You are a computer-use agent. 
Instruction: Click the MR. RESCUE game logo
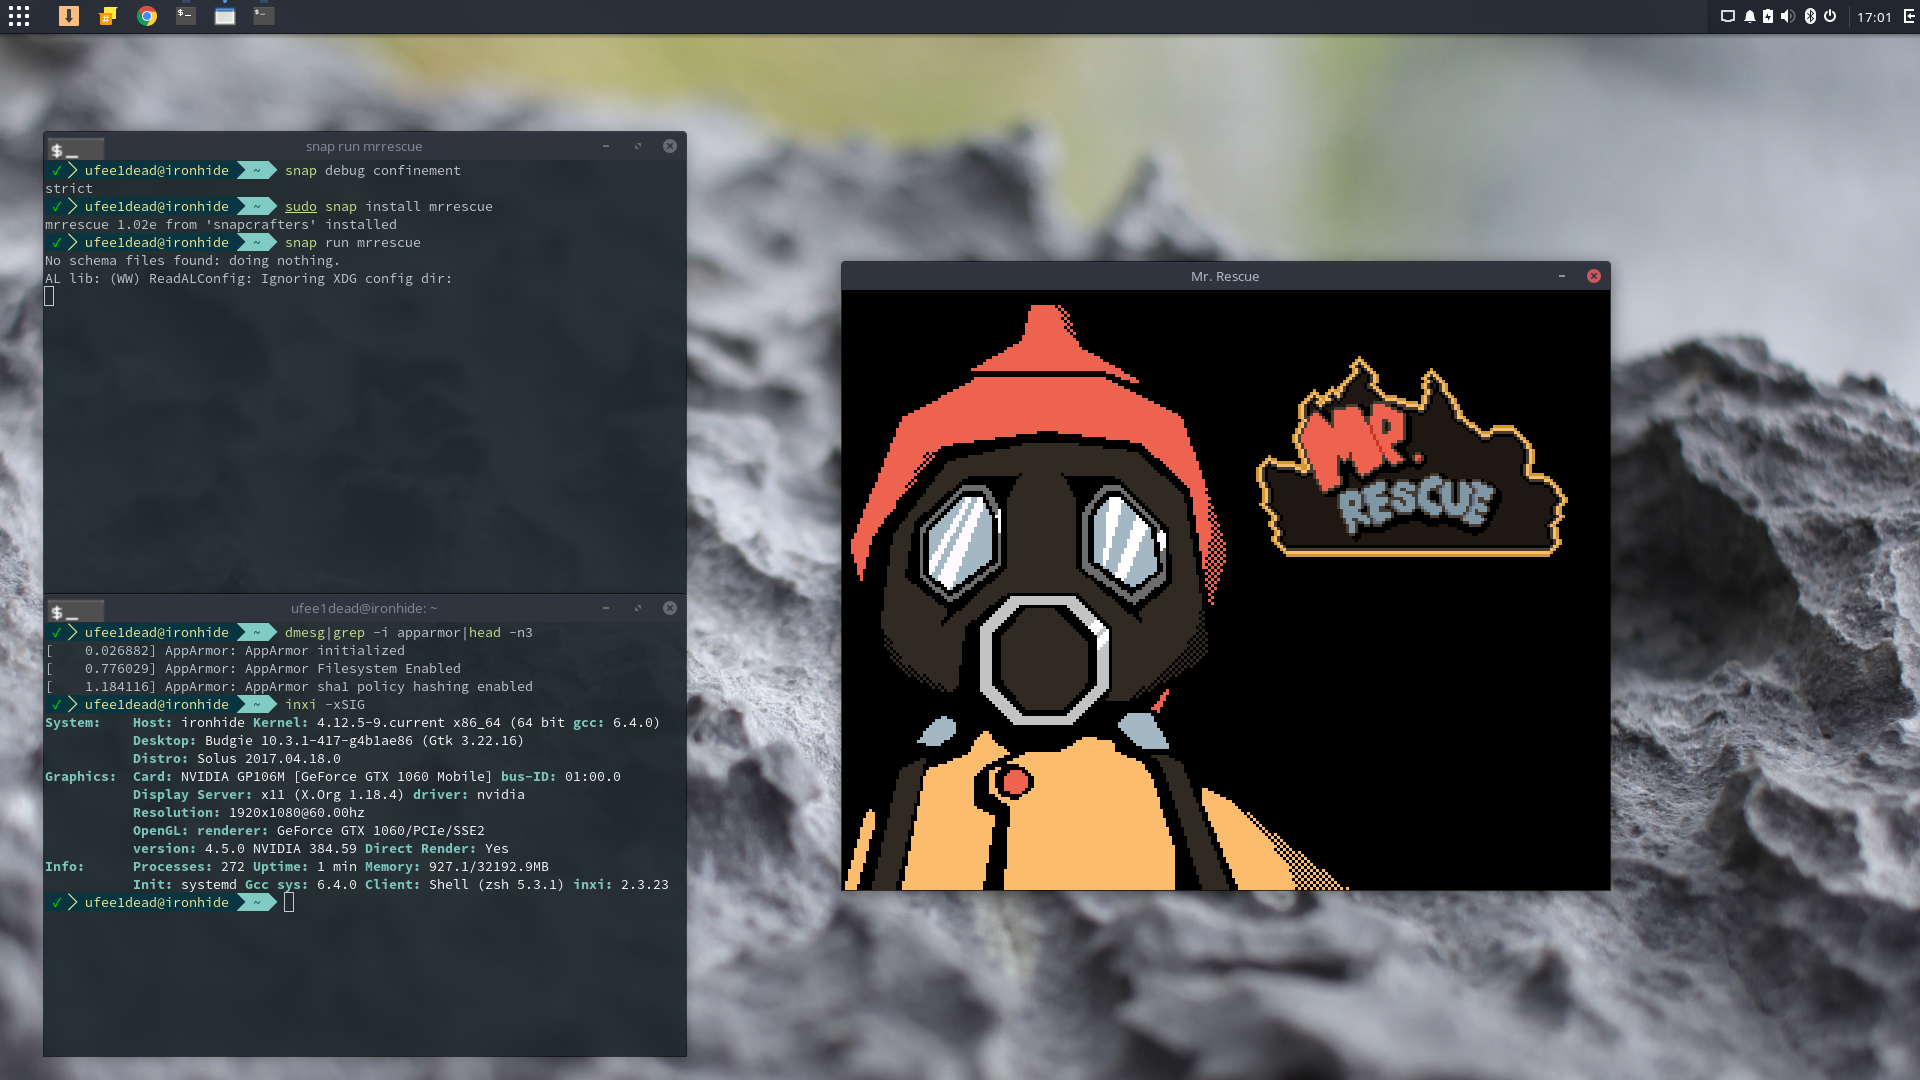(x=1411, y=458)
